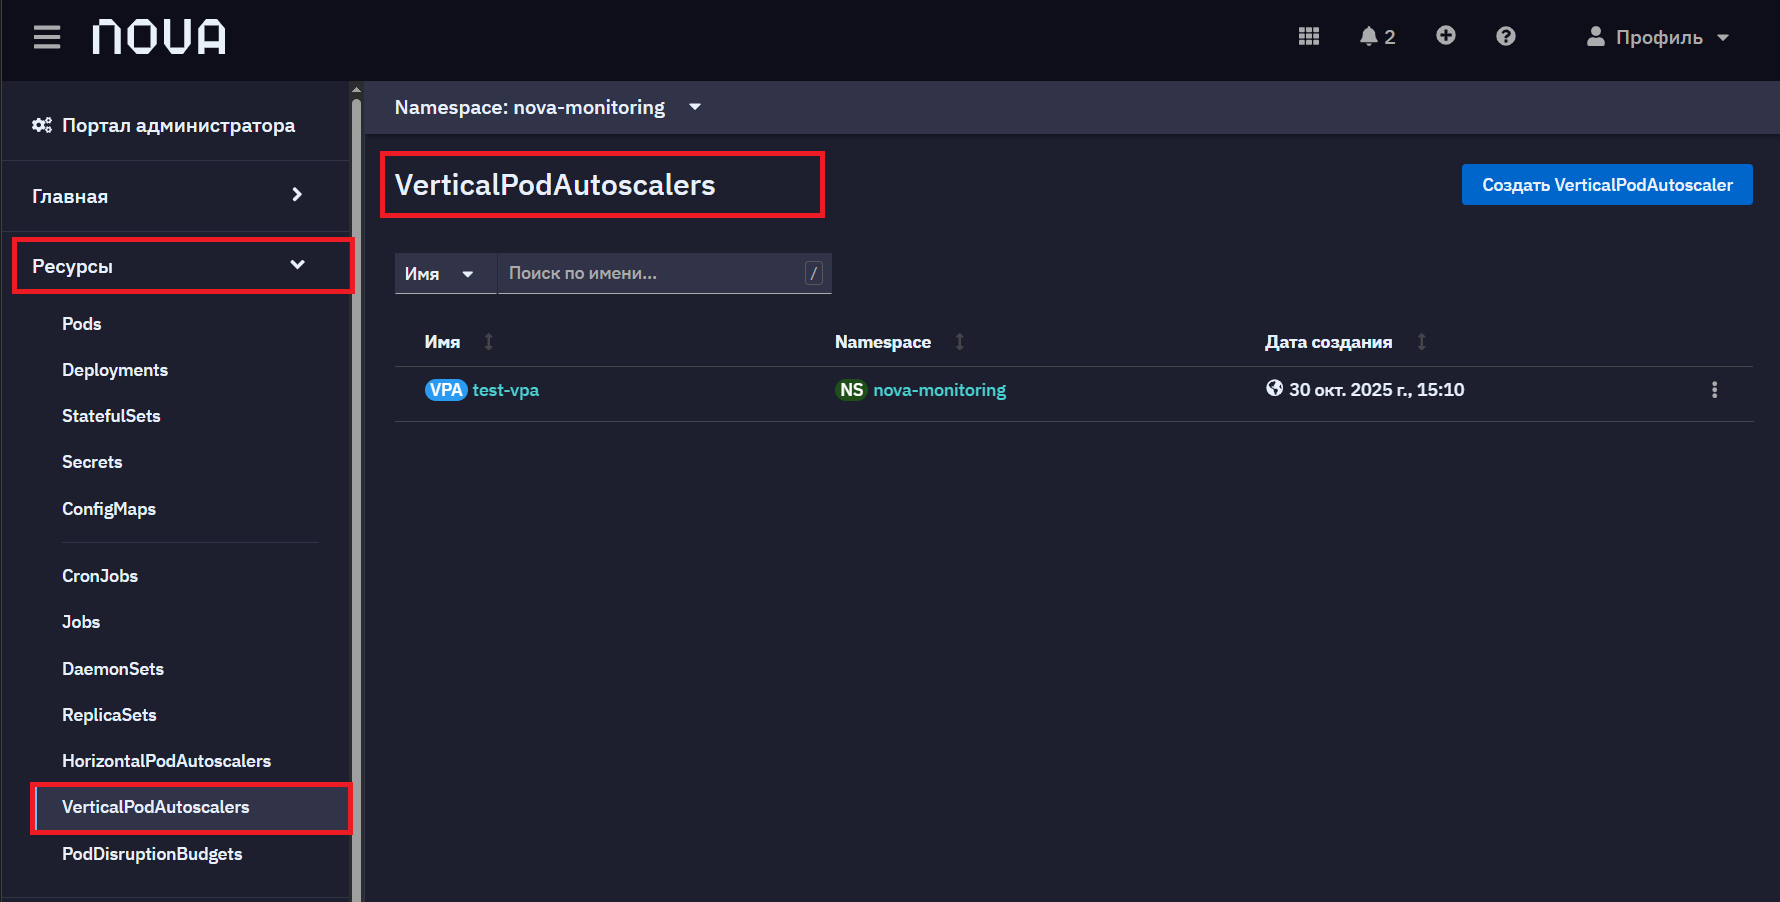Go to Secrets
Screen dimensions: 1780x902
pos(92,462)
